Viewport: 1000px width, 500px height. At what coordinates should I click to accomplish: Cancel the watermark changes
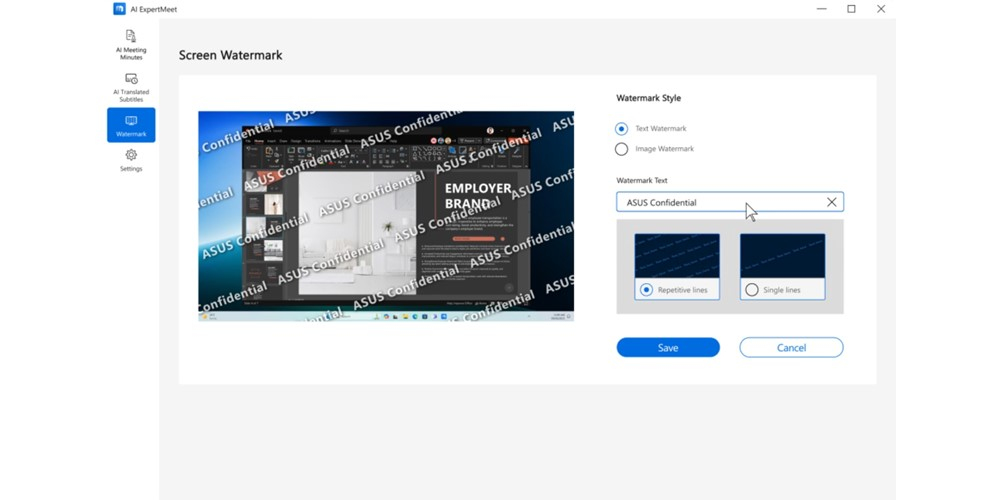(x=791, y=348)
